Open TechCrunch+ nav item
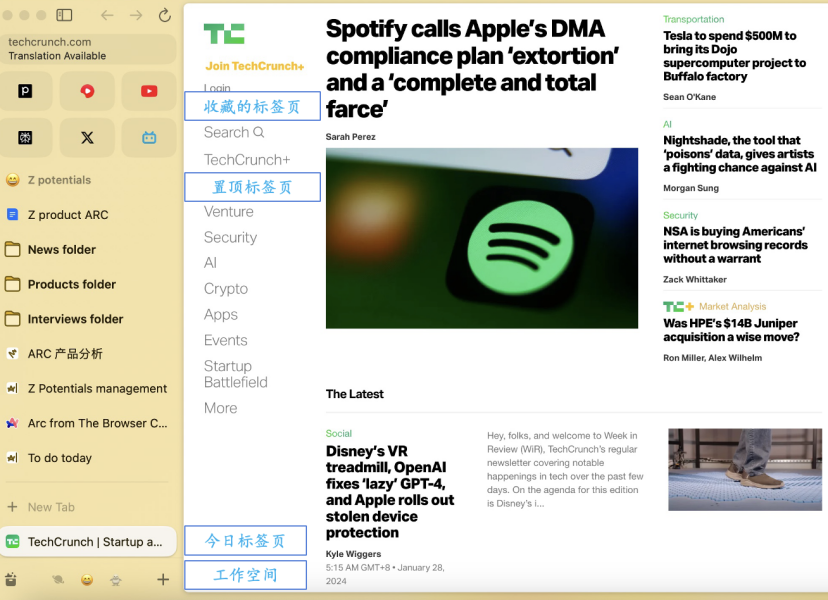This screenshot has height=600, width=828. tap(247, 160)
